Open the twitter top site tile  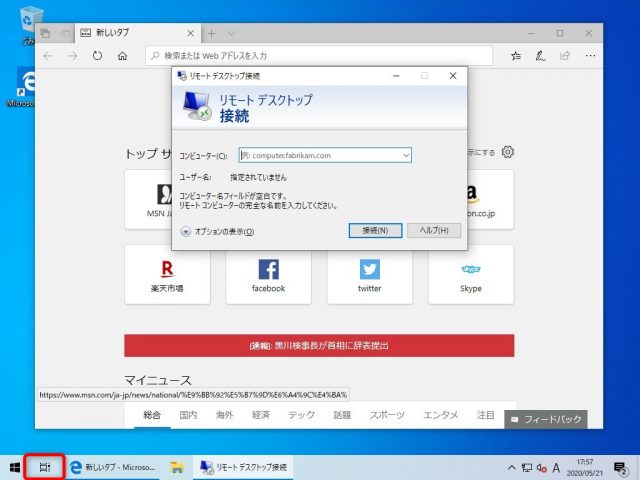pyautogui.click(x=370, y=274)
